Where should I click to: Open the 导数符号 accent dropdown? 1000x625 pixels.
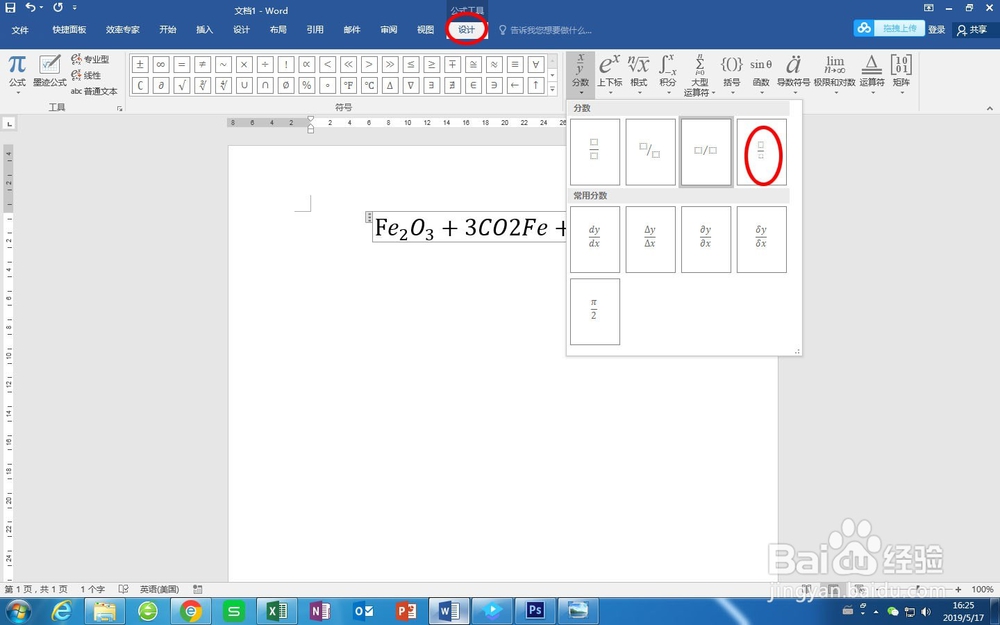(x=793, y=74)
